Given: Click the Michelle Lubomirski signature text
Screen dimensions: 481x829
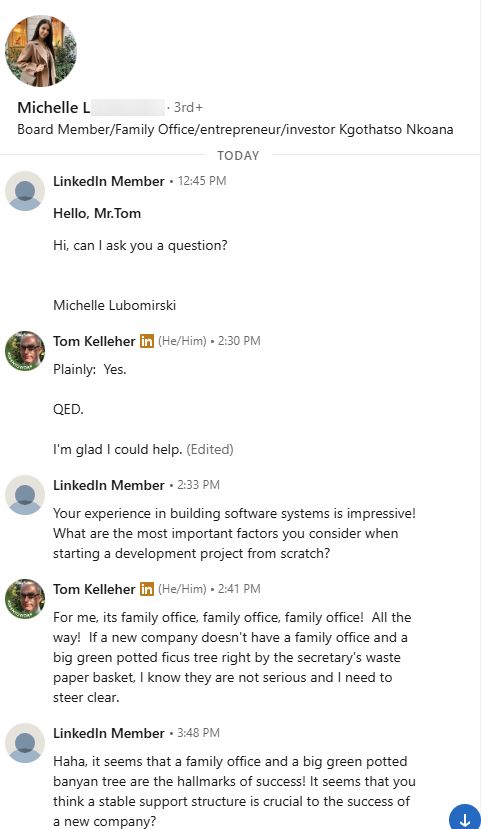Looking at the screenshot, I should (115, 305).
